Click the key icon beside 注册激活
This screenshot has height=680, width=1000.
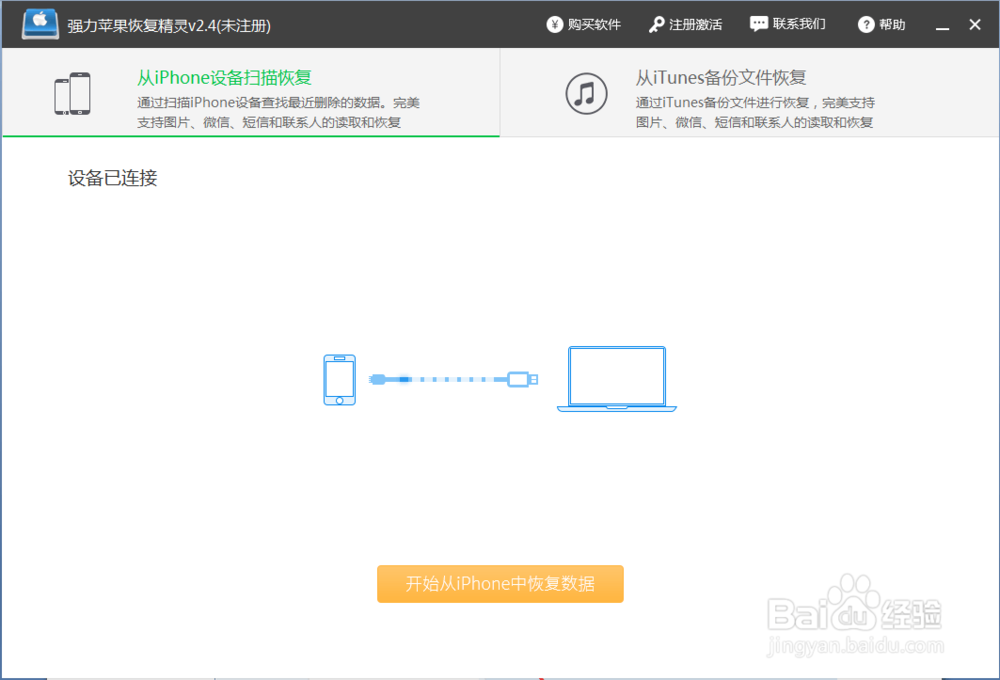coord(656,24)
